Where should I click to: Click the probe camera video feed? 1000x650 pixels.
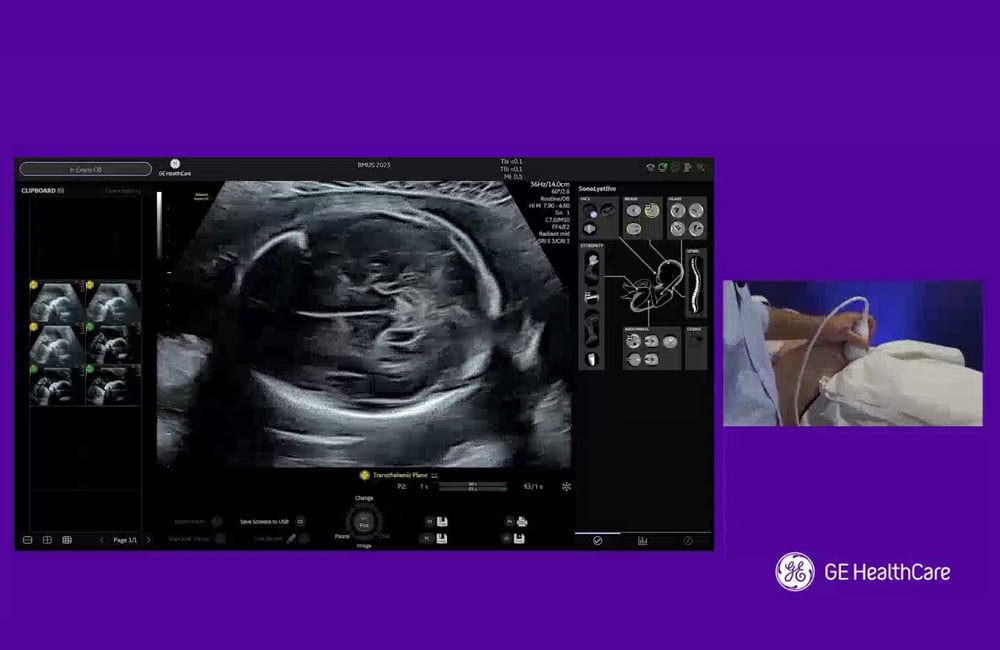853,353
